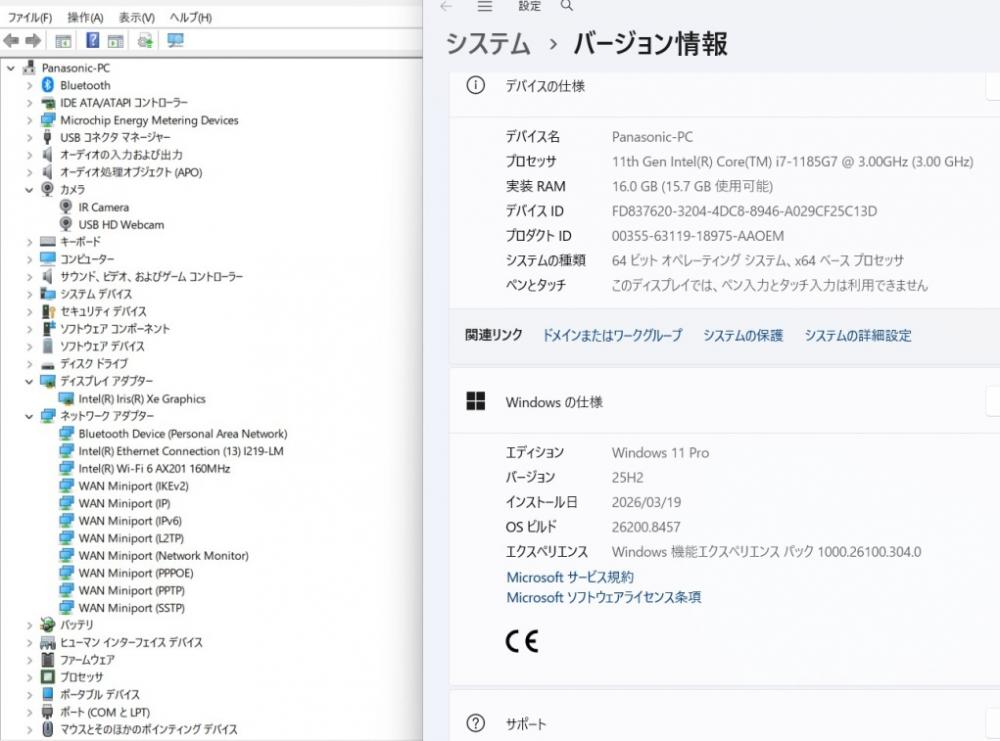Viewport: 1000px width, 741px height.
Task: Expand the システム デバイス category
Action: point(29,294)
